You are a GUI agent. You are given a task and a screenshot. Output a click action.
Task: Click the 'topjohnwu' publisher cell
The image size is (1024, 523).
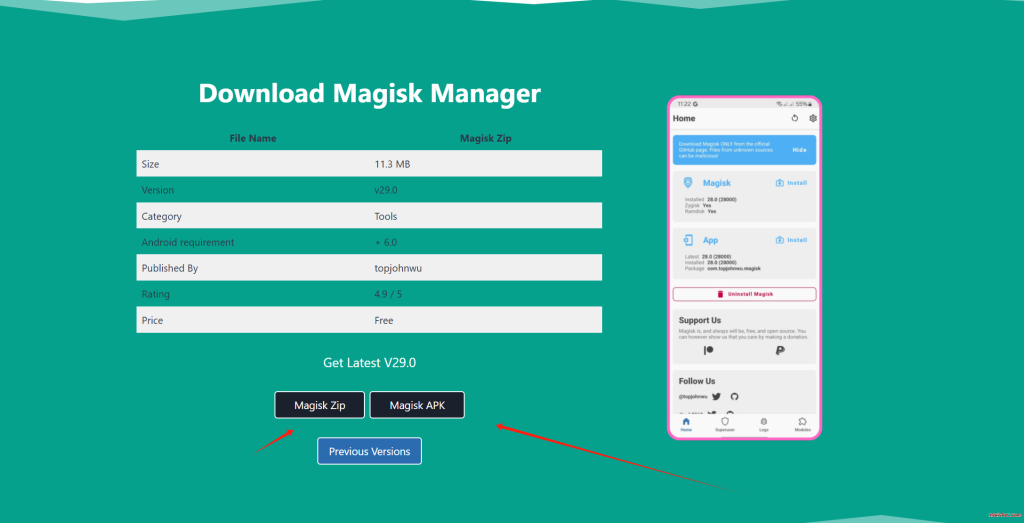tap(396, 268)
